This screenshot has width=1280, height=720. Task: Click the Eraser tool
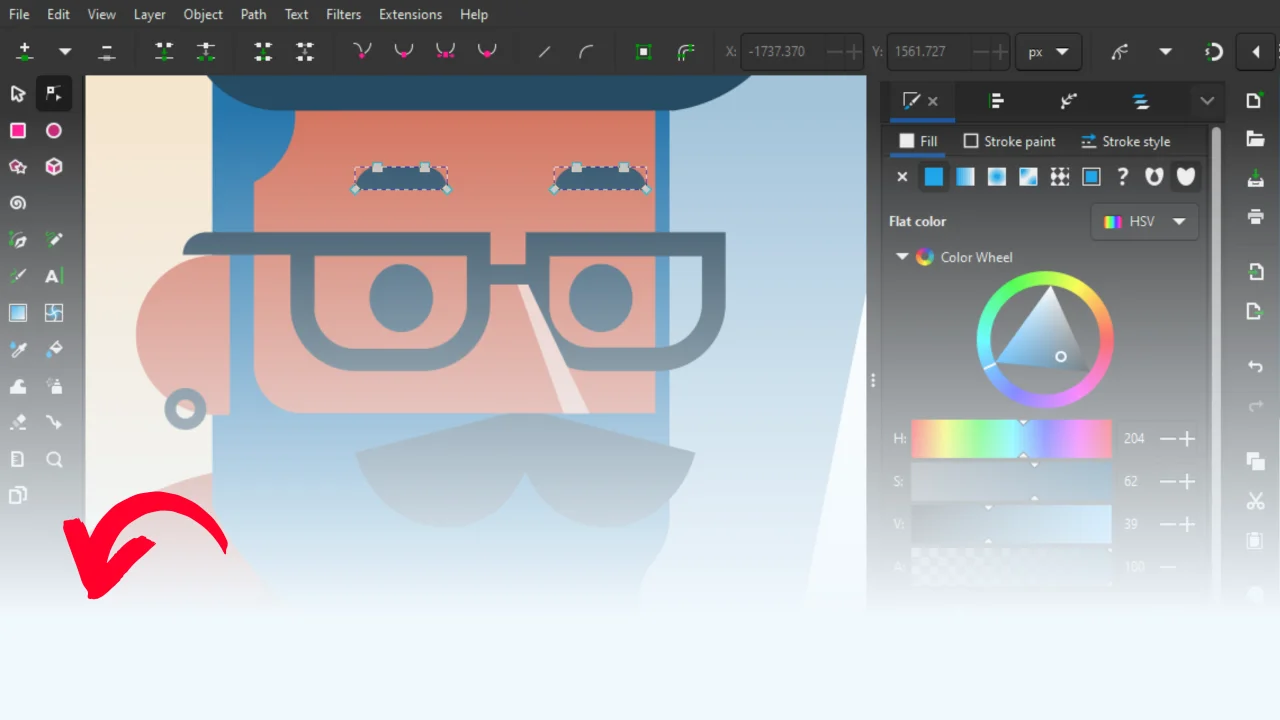click(x=18, y=423)
